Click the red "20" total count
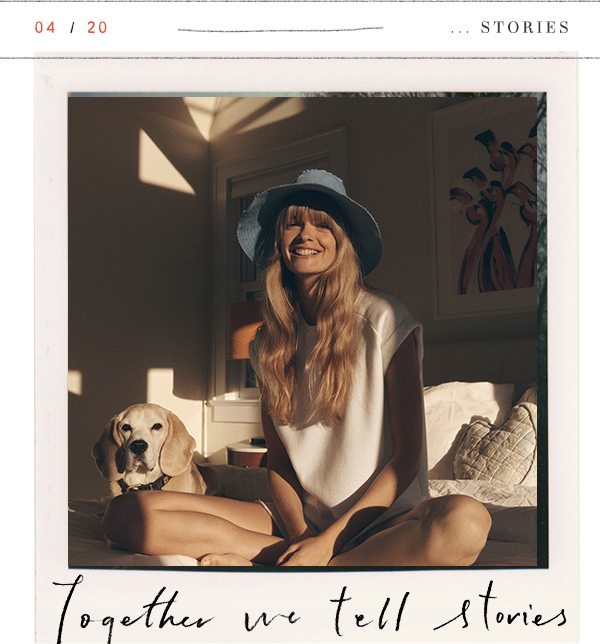This screenshot has width=600, height=644. click(x=97, y=28)
